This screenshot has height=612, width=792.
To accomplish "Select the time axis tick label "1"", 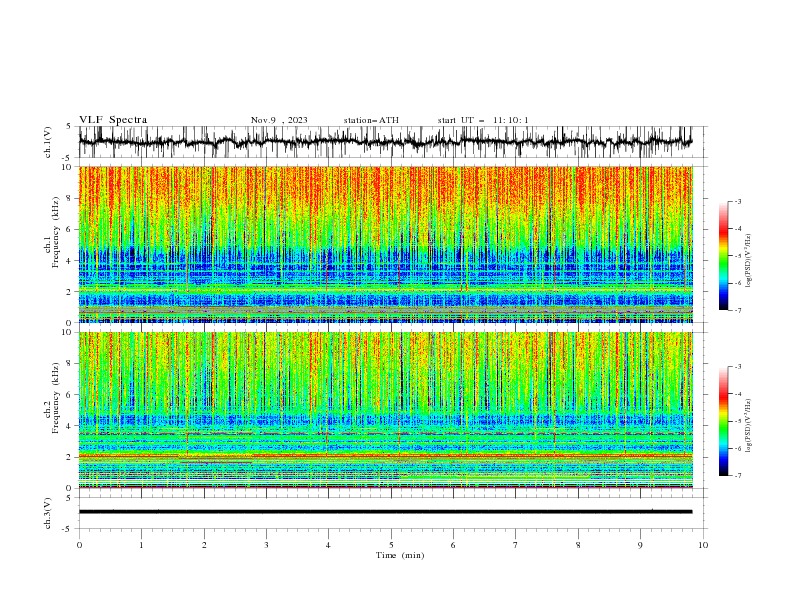I will pyautogui.click(x=141, y=545).
